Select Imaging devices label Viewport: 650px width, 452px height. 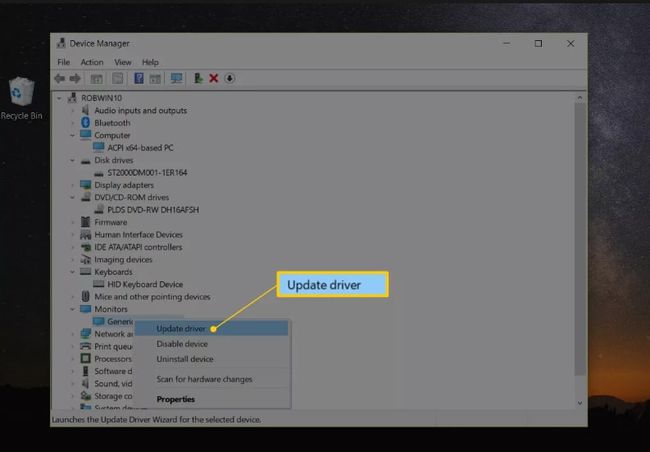pyautogui.click(x=123, y=260)
